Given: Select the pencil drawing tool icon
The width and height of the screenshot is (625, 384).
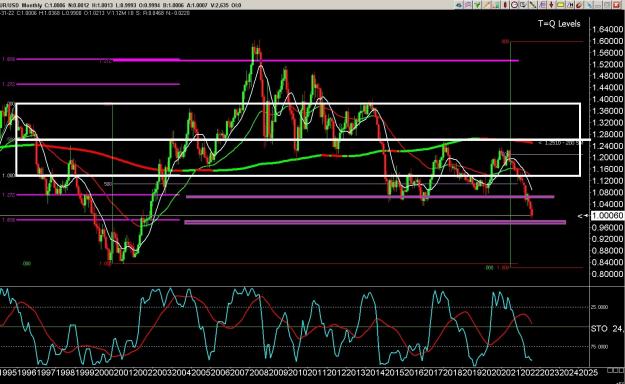Looking at the screenshot, I should point(487,5).
